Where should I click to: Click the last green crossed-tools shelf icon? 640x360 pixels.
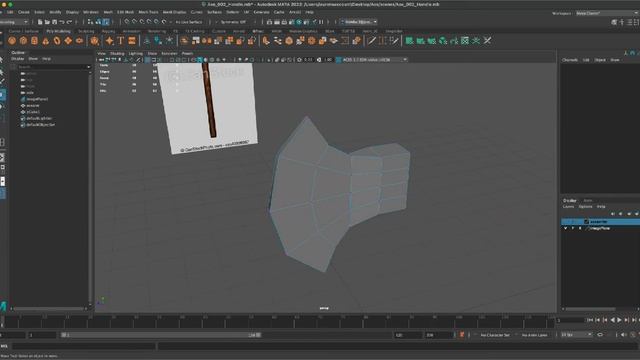pyautogui.click(x=487, y=40)
